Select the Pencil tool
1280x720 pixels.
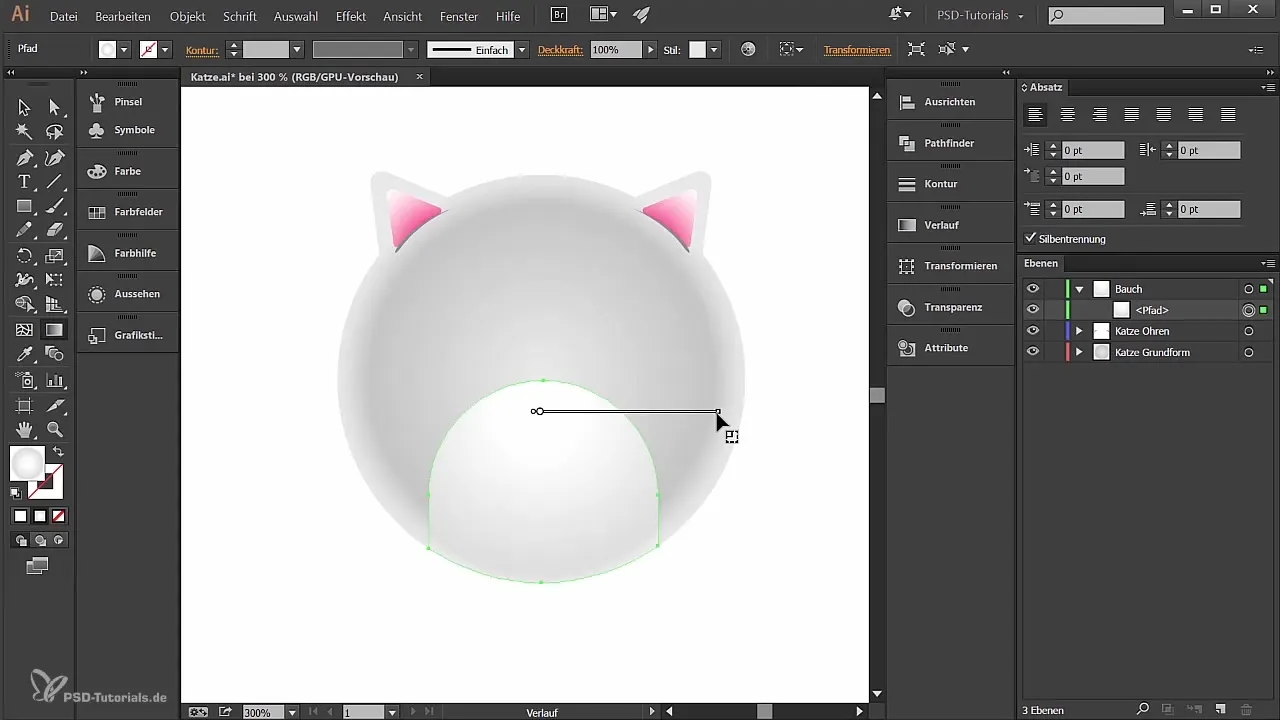click(x=24, y=231)
